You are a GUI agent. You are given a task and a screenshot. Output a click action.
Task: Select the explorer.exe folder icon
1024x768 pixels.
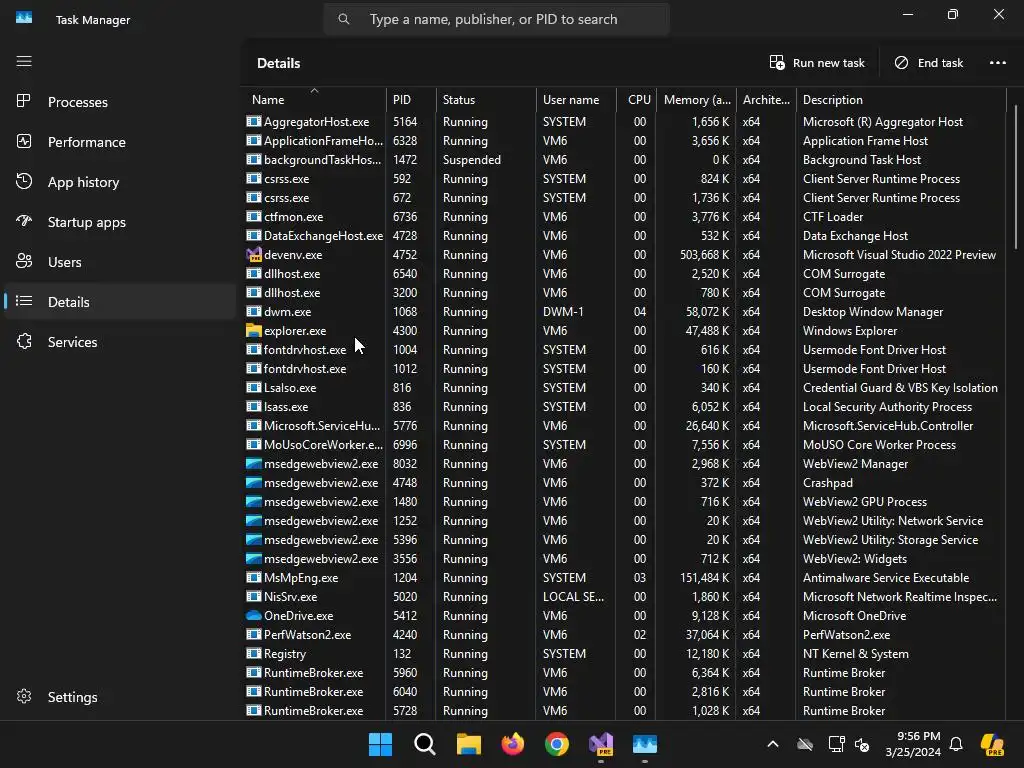[x=253, y=330]
